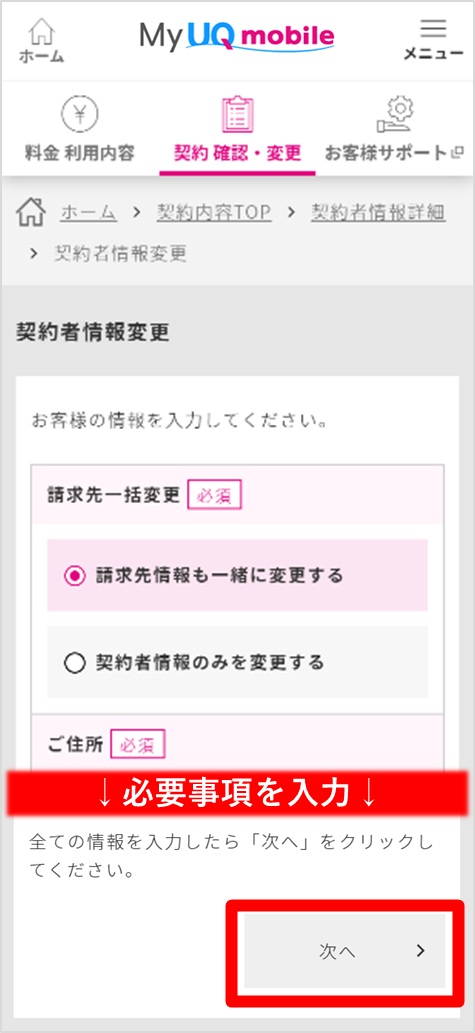Image resolution: width=475 pixels, height=1033 pixels.
Task: Open 契約者情報詳細 breadcrumb link
Action: [x=378, y=212]
